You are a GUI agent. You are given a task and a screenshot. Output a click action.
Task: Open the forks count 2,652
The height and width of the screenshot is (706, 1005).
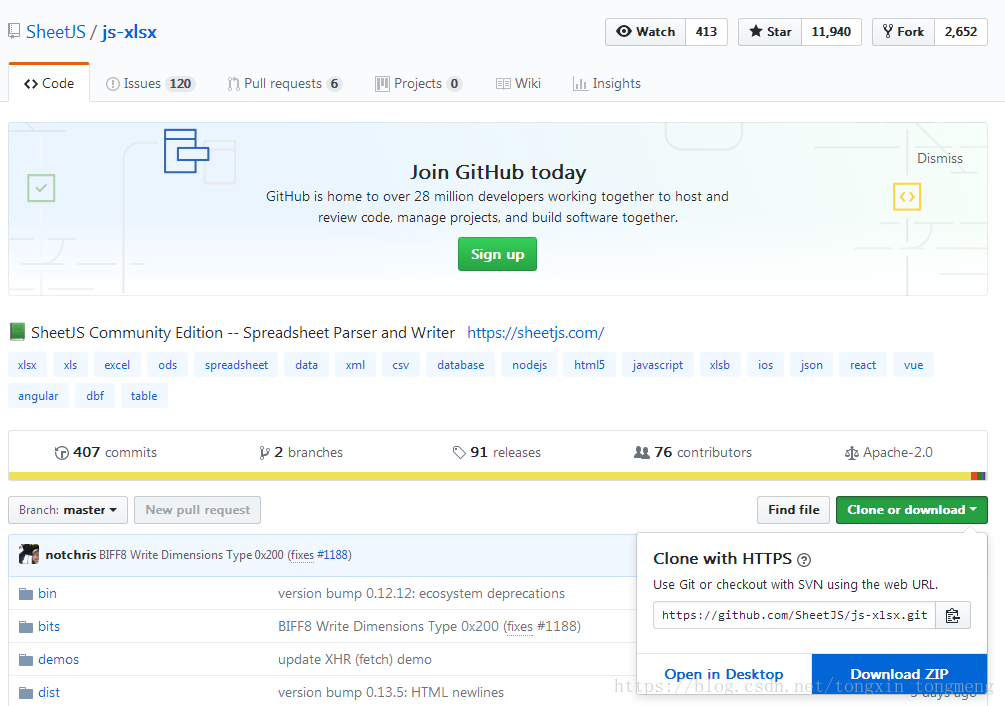tap(961, 32)
